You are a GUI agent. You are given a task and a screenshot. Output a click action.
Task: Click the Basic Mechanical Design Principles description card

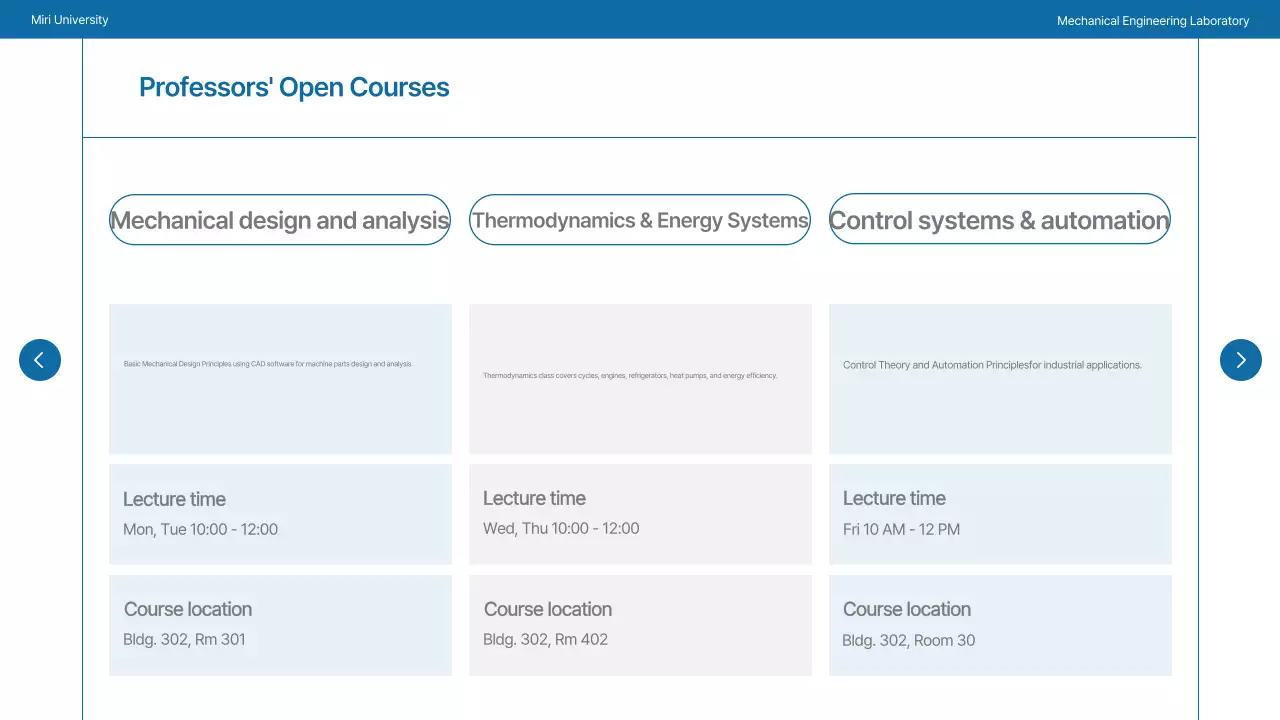coord(280,378)
